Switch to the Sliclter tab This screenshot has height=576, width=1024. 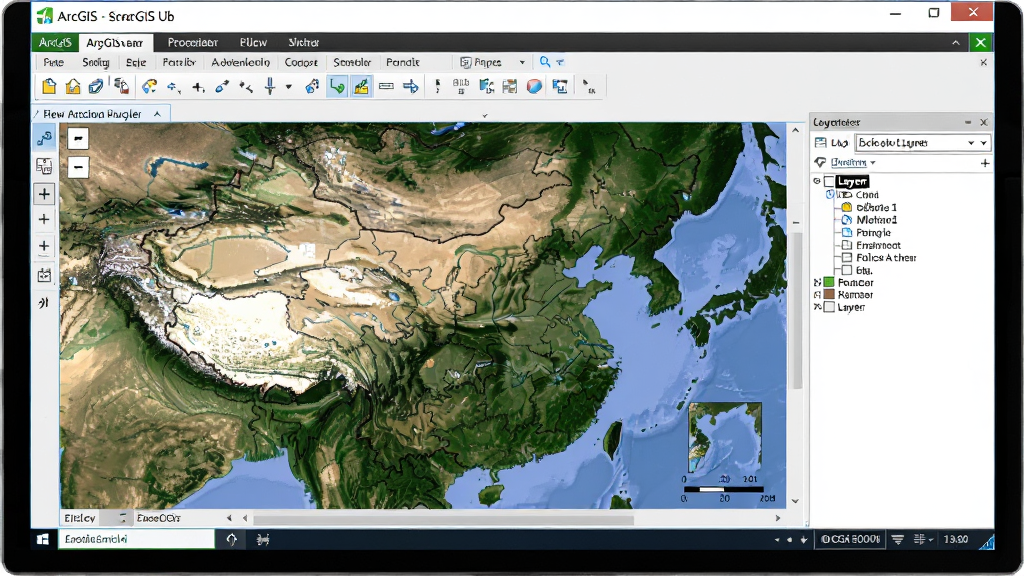coord(304,42)
